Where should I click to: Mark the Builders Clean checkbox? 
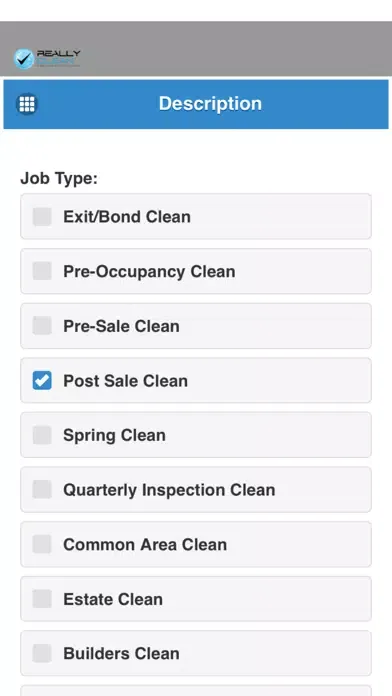point(42,653)
